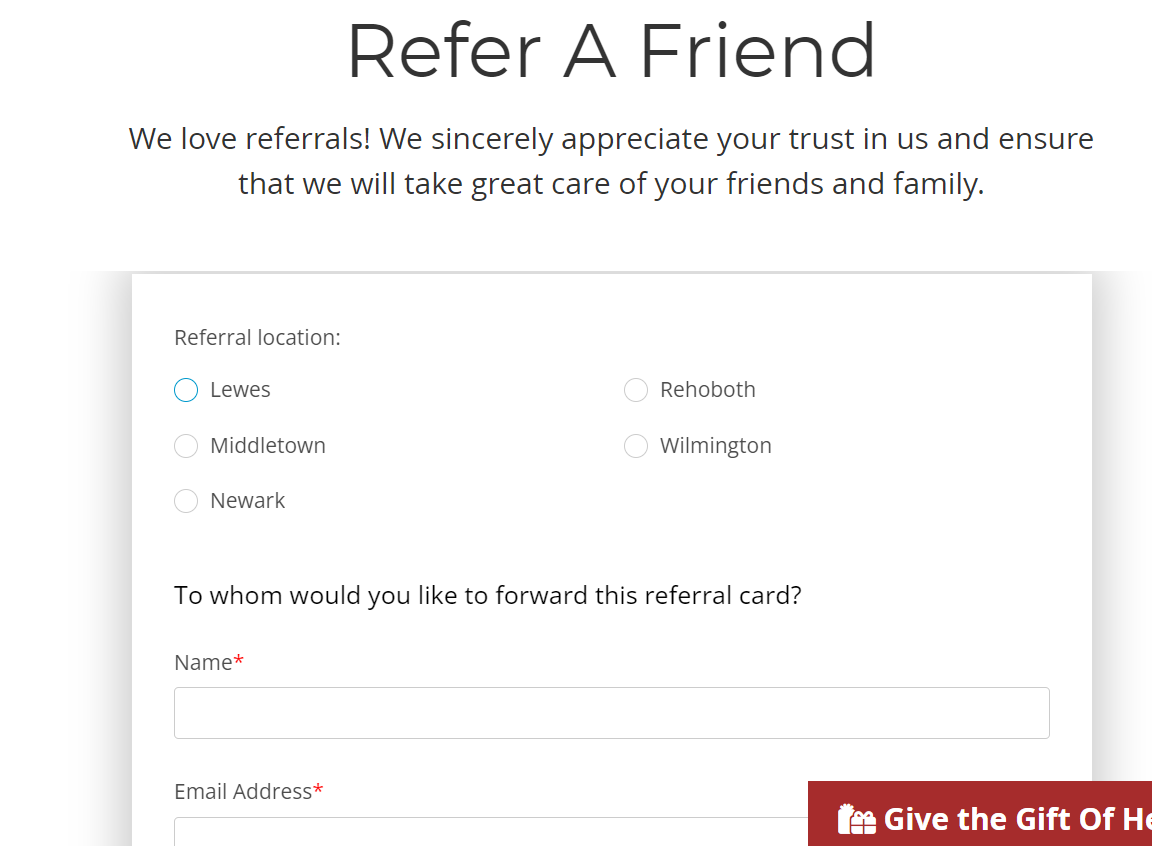The image size is (1152, 846).
Task: Click the Wilmington text label
Action: coord(716,446)
